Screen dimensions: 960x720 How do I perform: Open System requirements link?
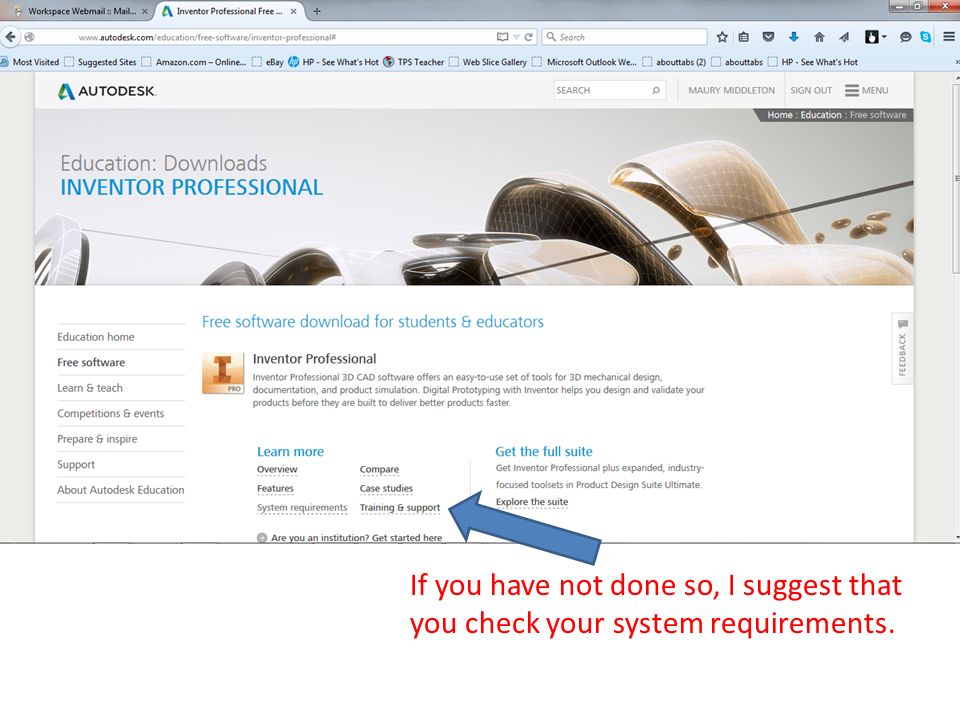[302, 508]
